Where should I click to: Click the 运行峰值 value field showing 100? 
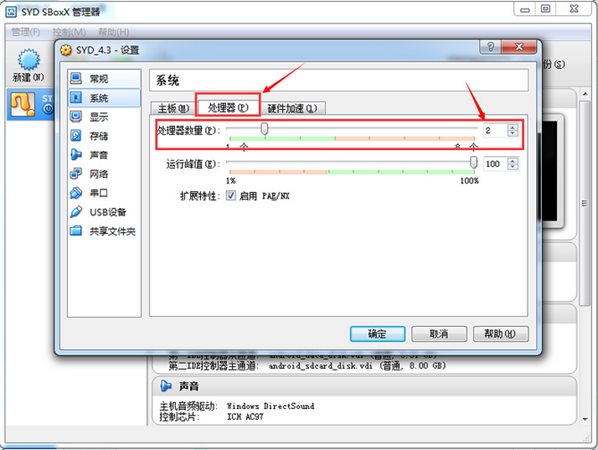point(495,164)
